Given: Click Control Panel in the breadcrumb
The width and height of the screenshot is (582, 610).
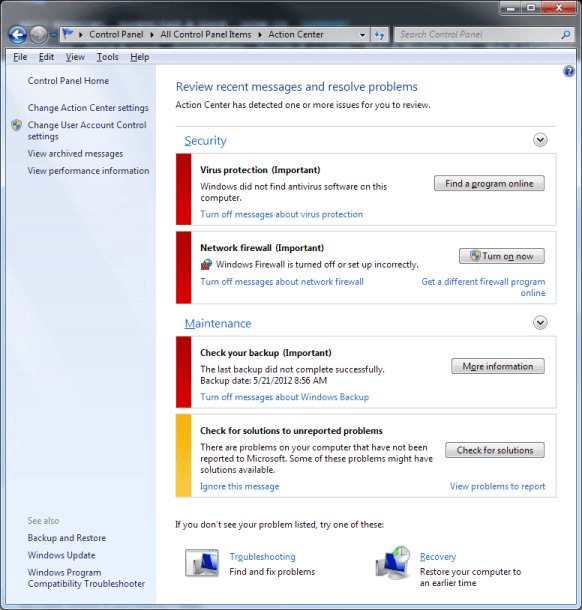Looking at the screenshot, I should [116, 35].
